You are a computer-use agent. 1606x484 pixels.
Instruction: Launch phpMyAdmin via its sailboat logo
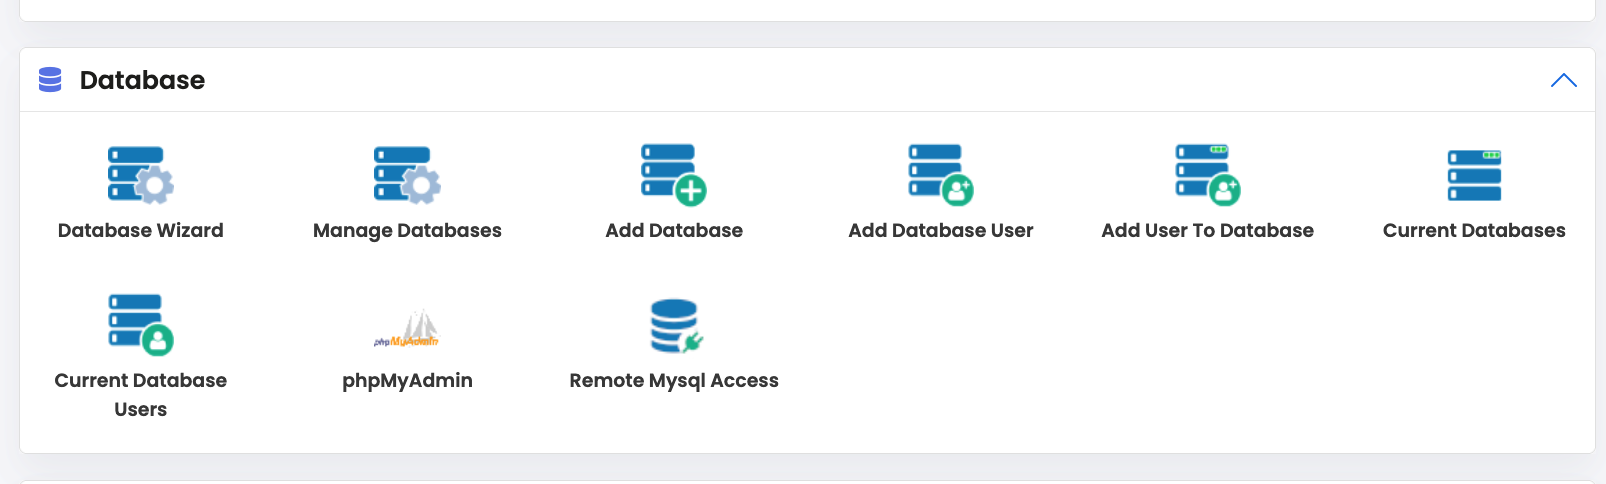coord(407,328)
